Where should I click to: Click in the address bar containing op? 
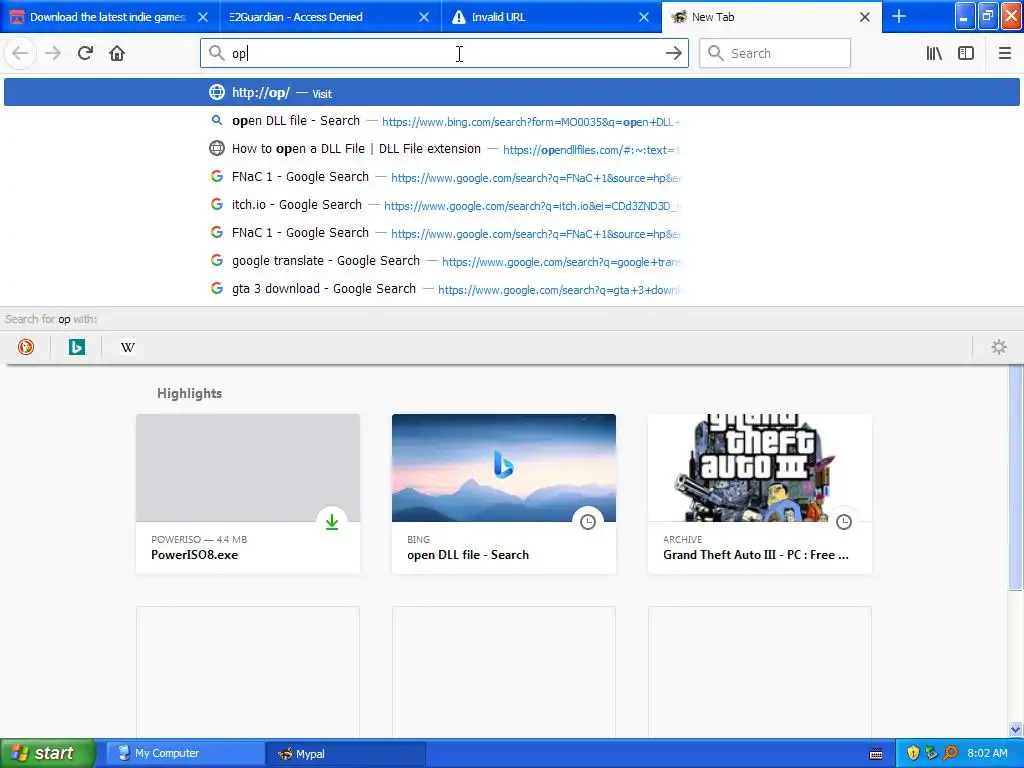pos(444,53)
